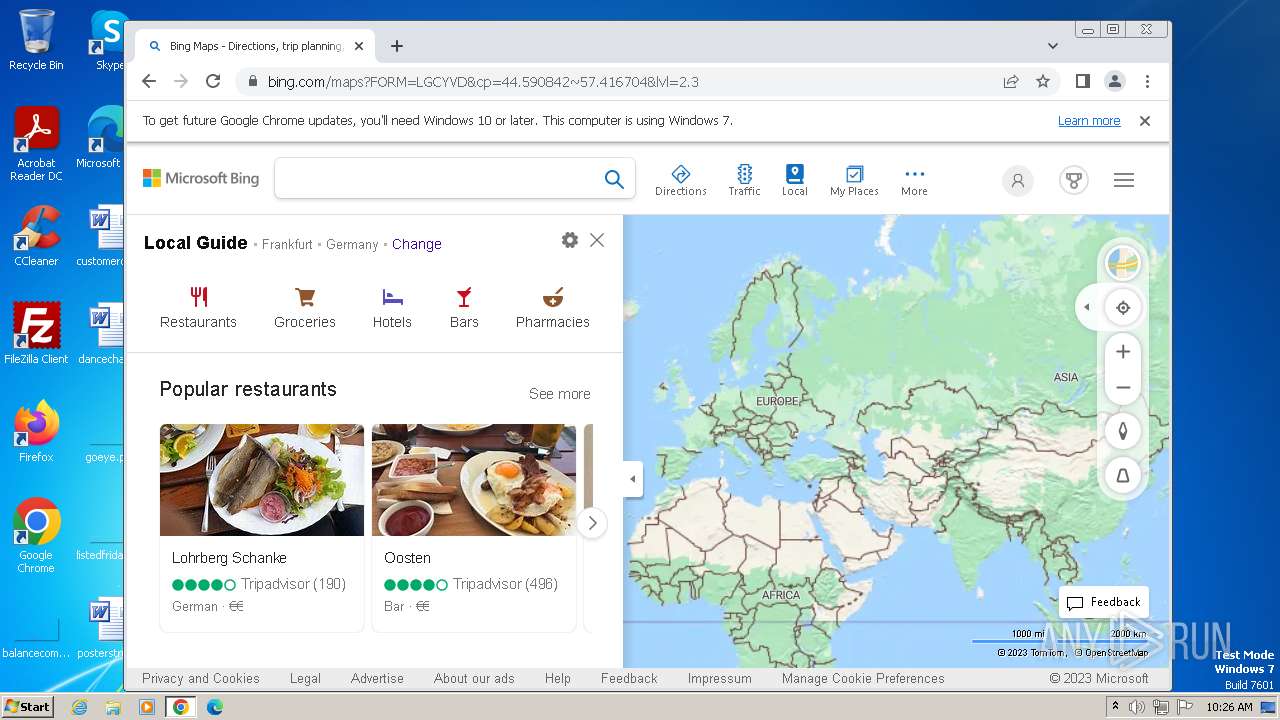Go back in Chrome
The width and height of the screenshot is (1280, 720).
point(149,82)
